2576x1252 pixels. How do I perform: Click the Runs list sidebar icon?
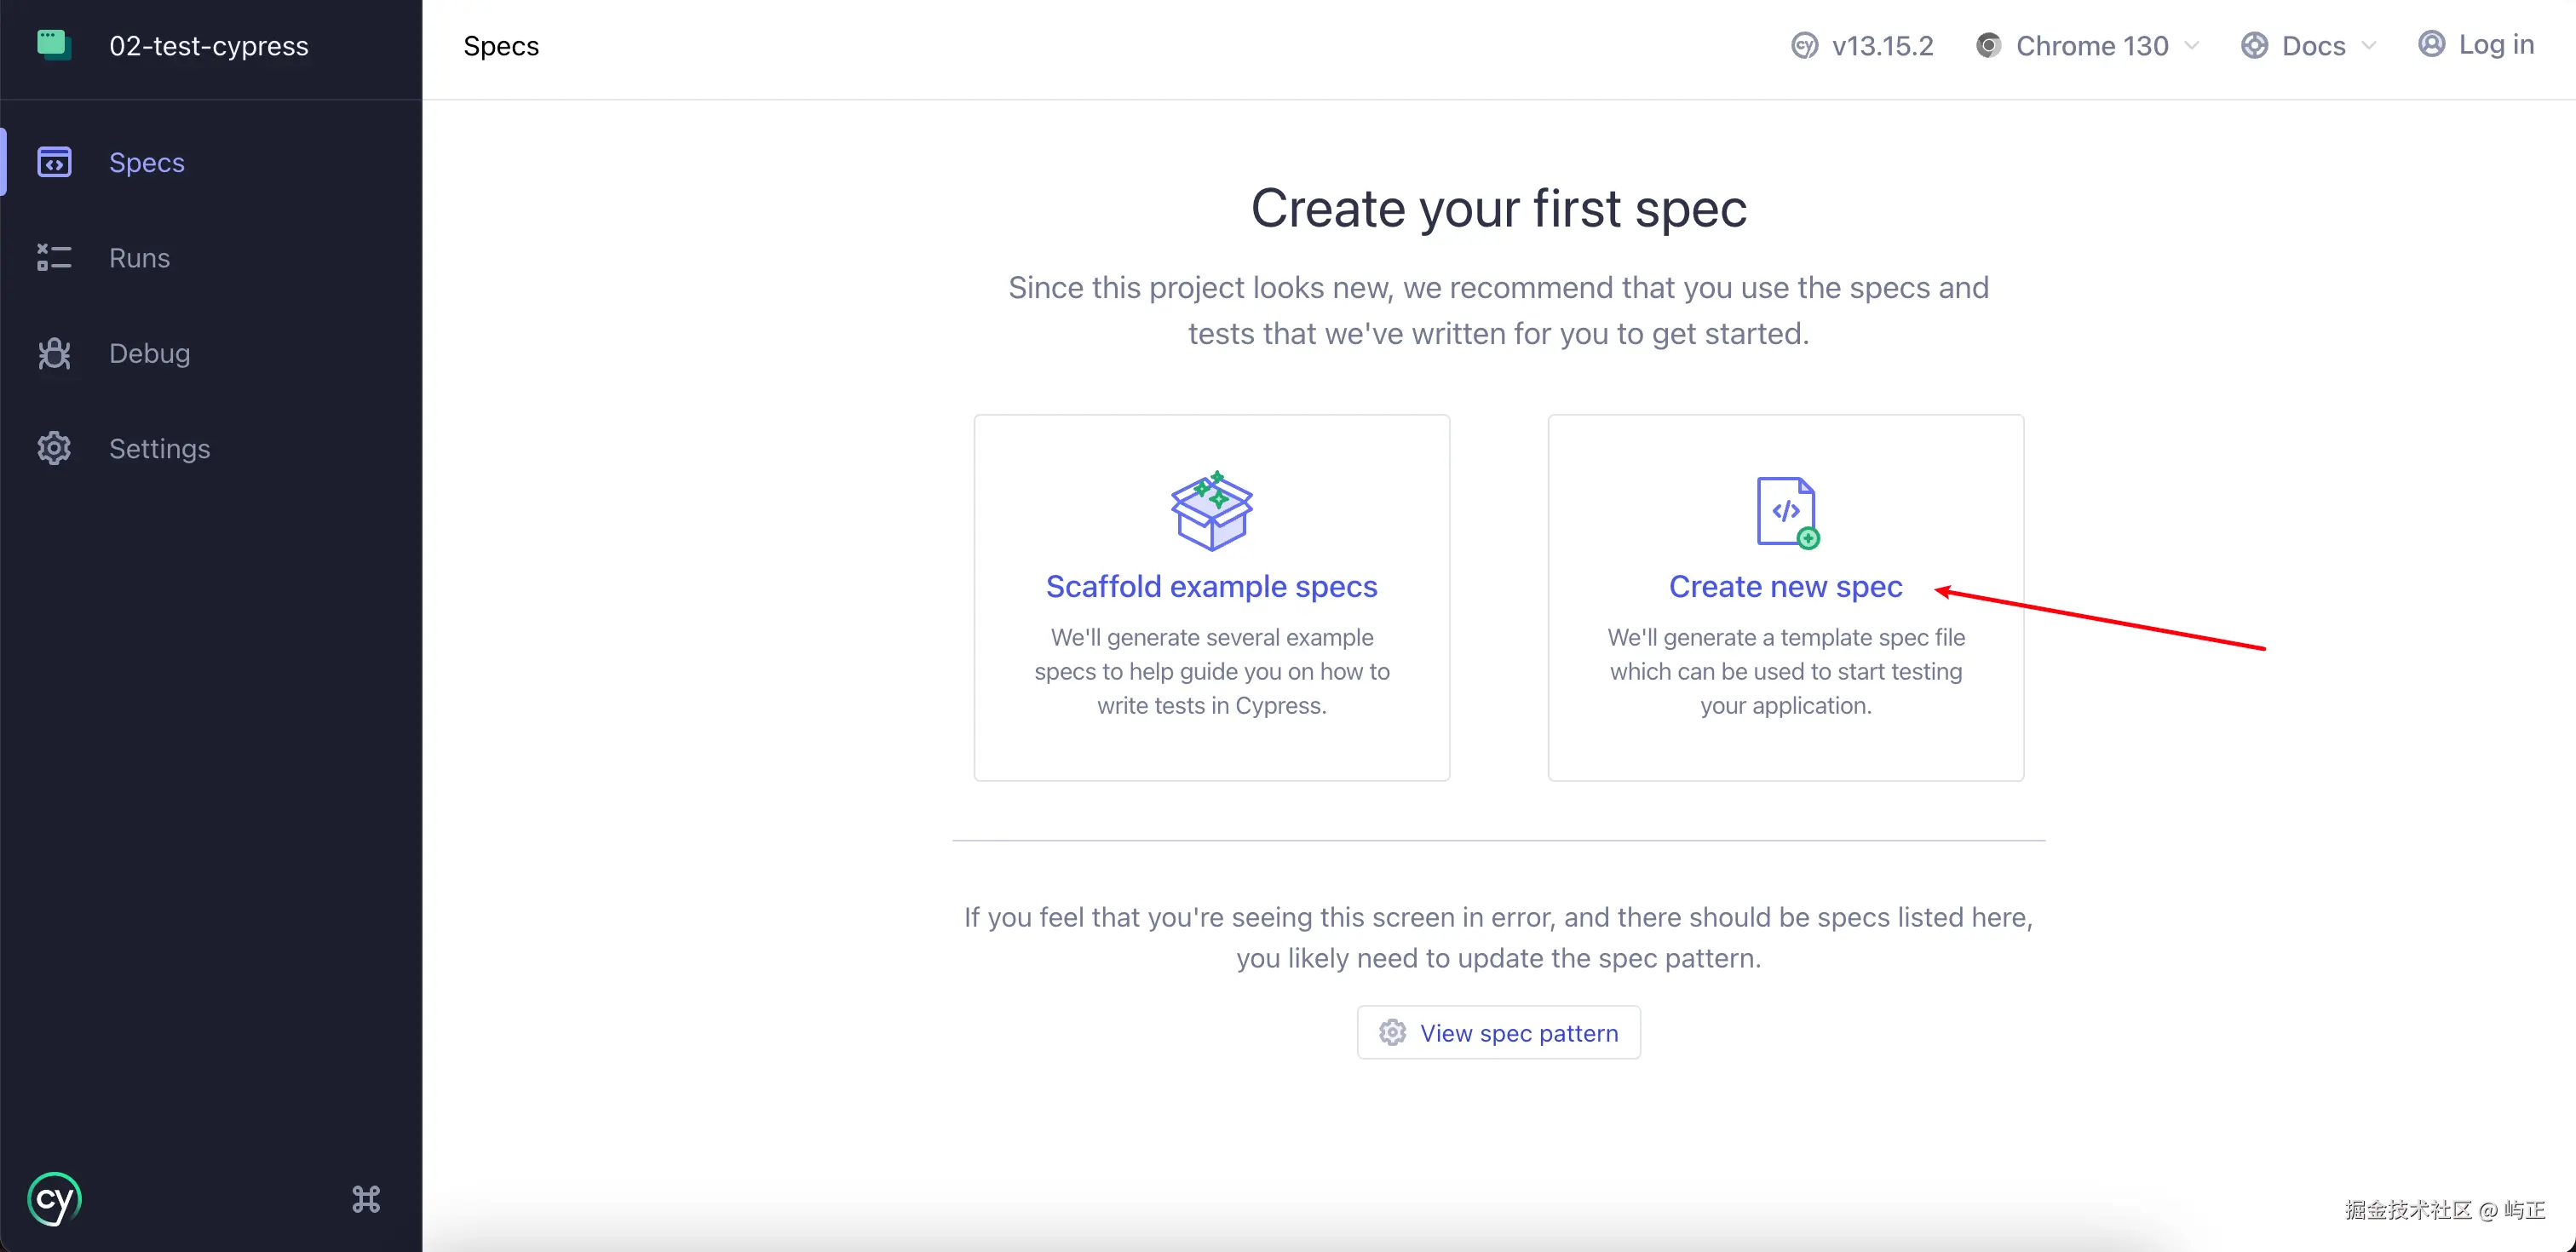tap(54, 258)
